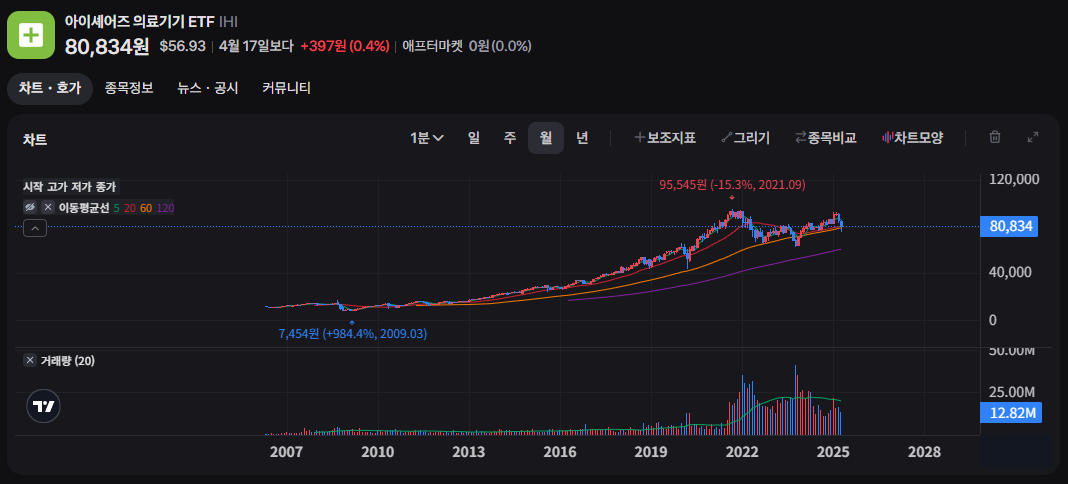Click the 12.82M volume tag

coord(1009,413)
